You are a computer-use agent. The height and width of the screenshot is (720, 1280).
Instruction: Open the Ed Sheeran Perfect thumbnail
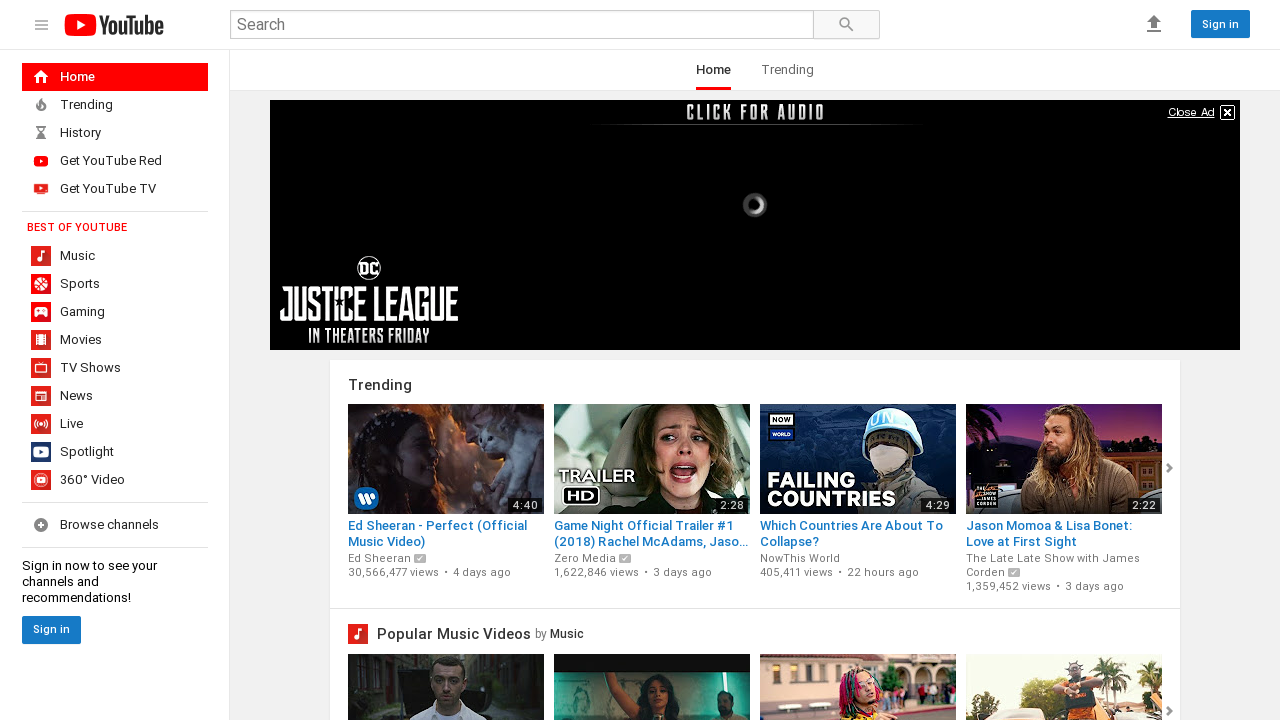coord(446,459)
